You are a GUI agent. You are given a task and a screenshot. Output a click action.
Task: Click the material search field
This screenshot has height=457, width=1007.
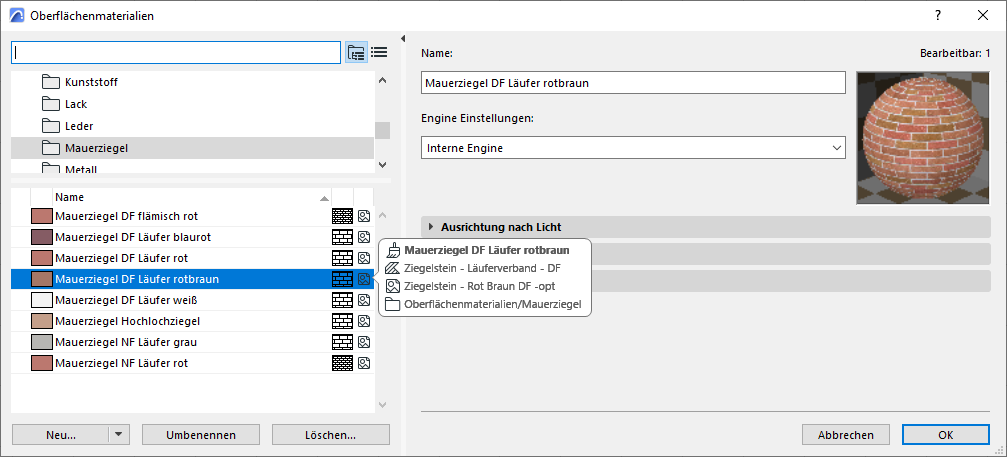pos(176,52)
